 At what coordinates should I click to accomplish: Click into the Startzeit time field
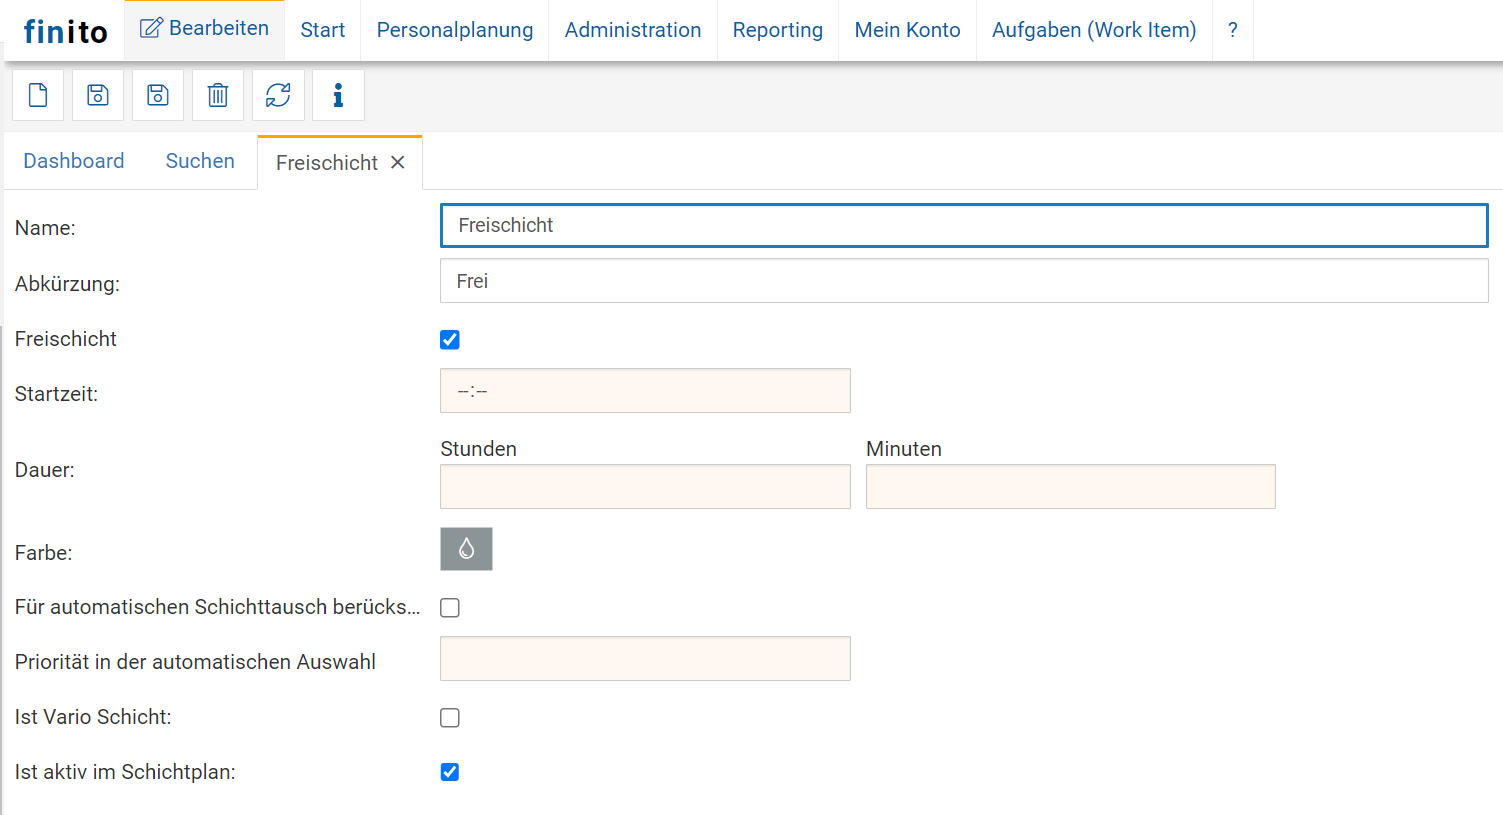[645, 391]
